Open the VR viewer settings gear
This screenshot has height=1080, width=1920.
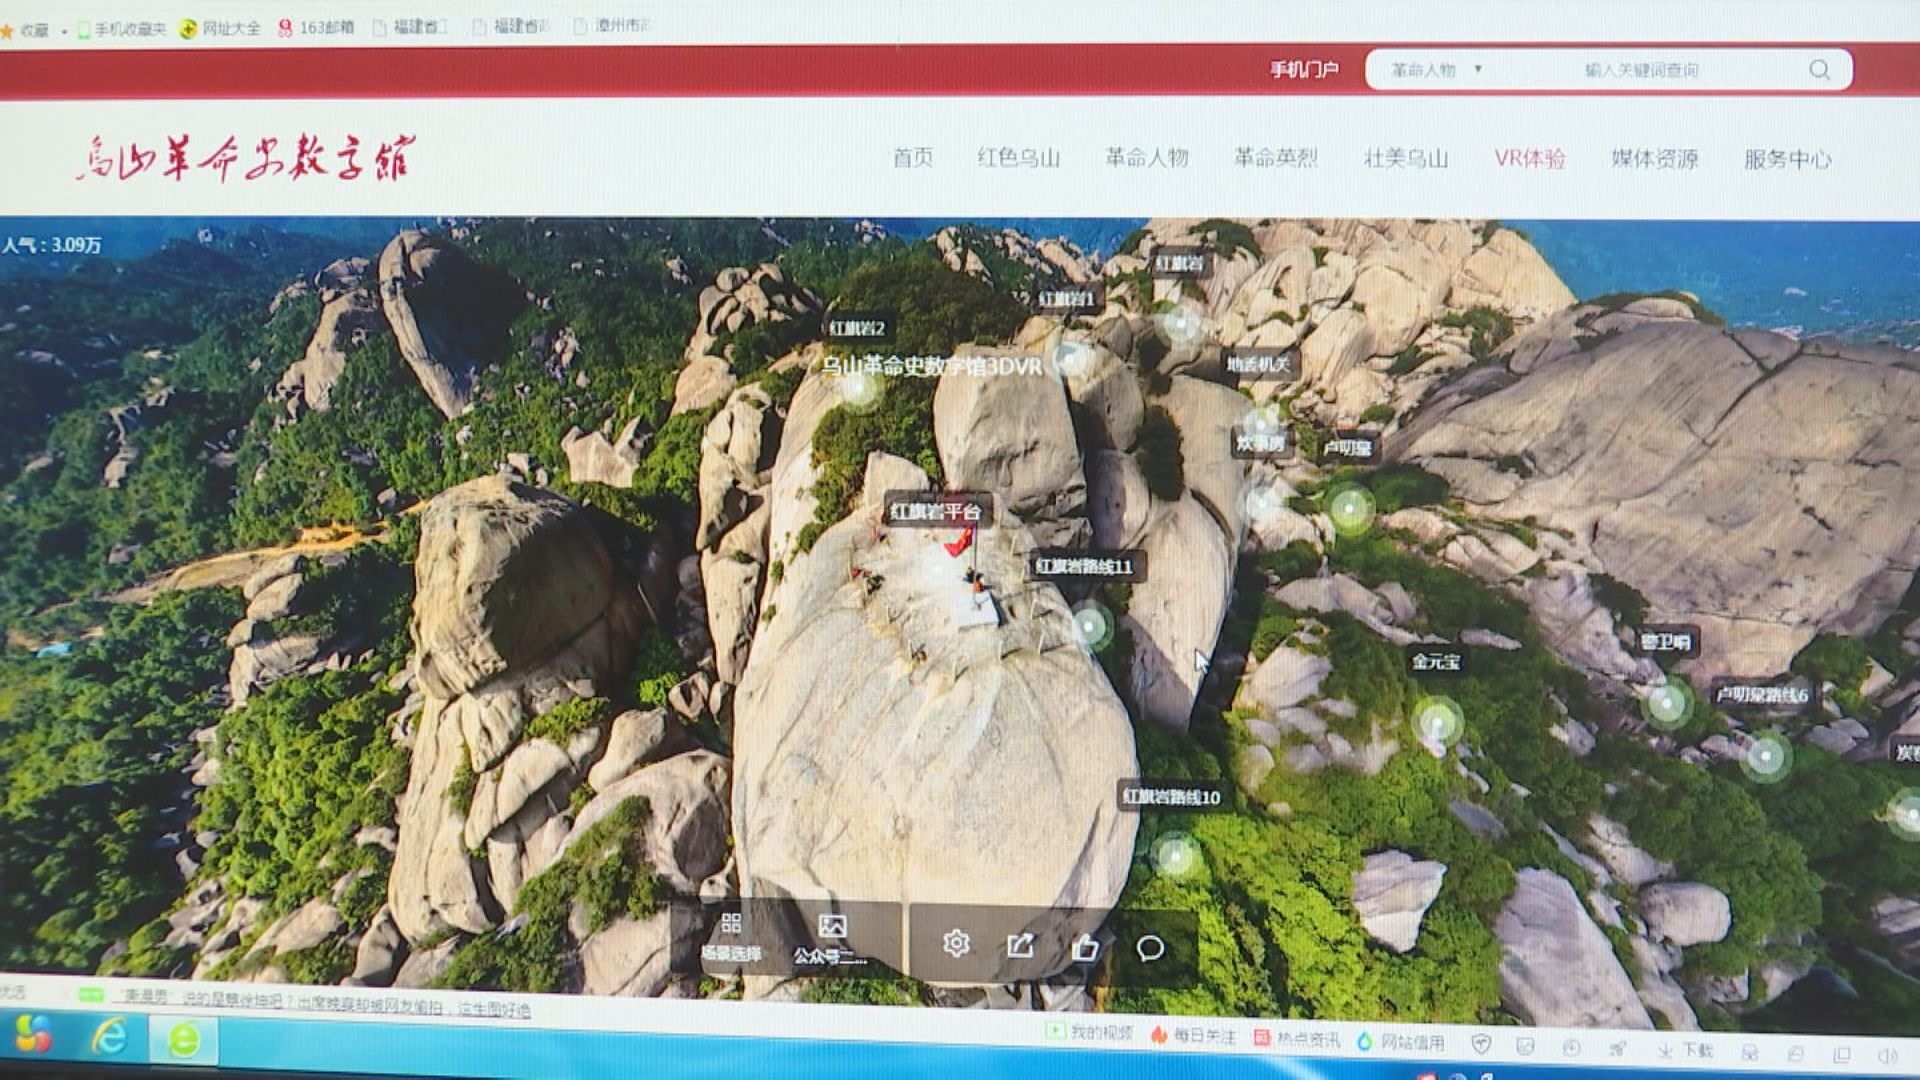click(956, 943)
